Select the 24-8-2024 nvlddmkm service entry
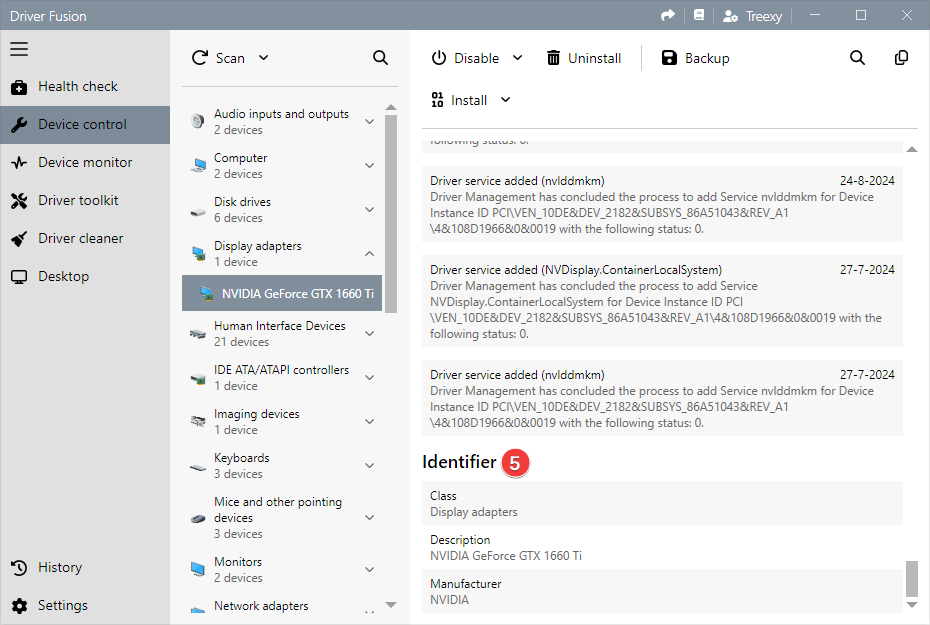930x625 pixels. [x=662, y=205]
